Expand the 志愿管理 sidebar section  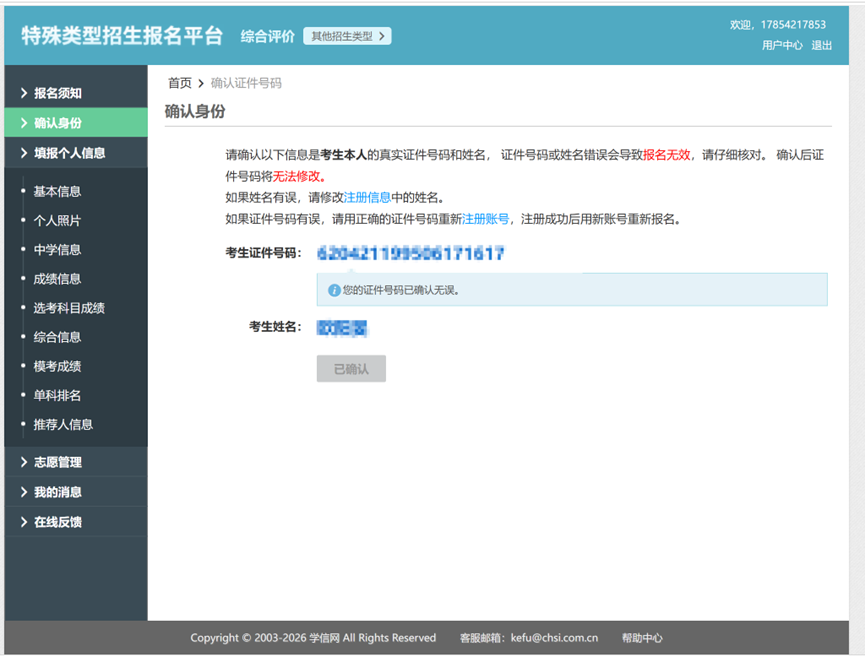pos(76,462)
